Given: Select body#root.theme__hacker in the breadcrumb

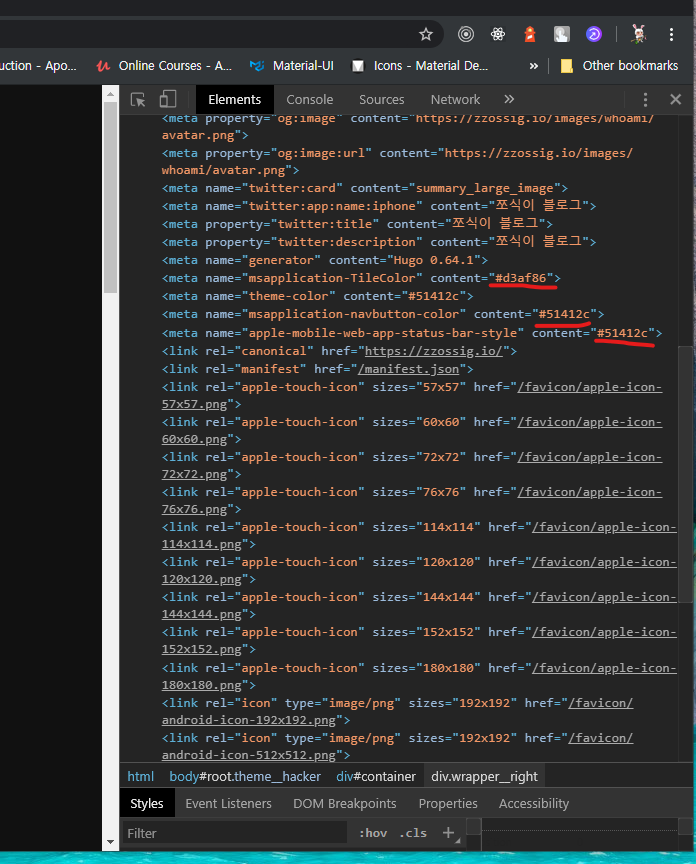Looking at the screenshot, I should click(x=245, y=776).
